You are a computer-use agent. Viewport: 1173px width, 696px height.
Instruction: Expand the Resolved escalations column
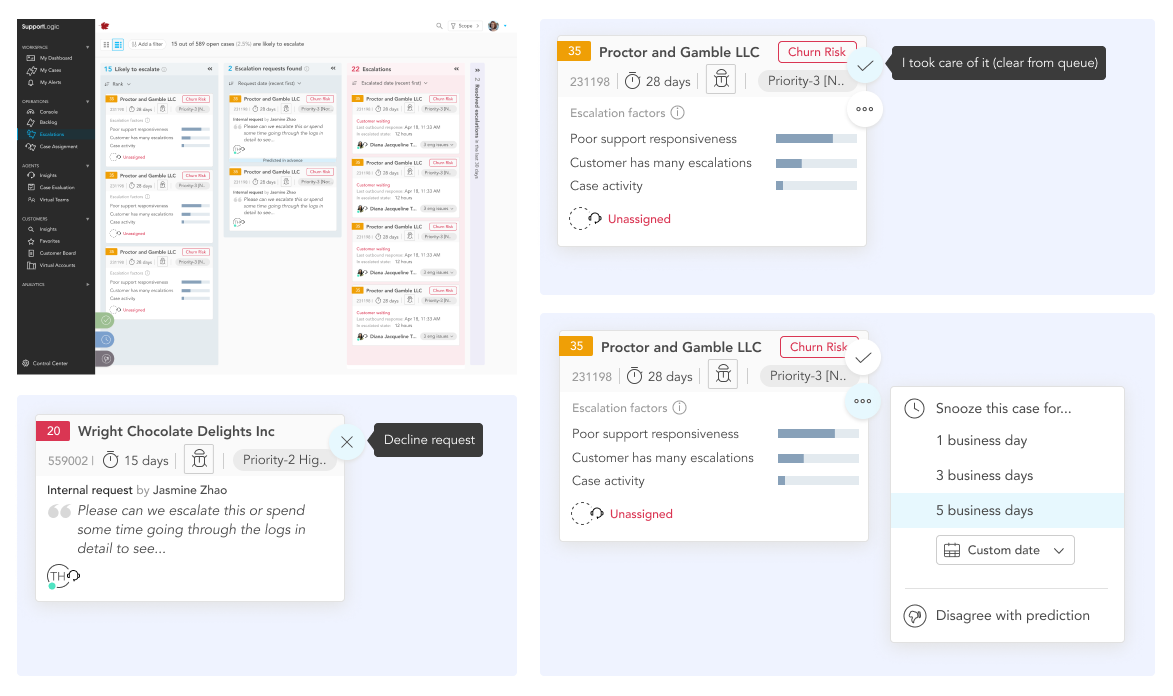477,70
